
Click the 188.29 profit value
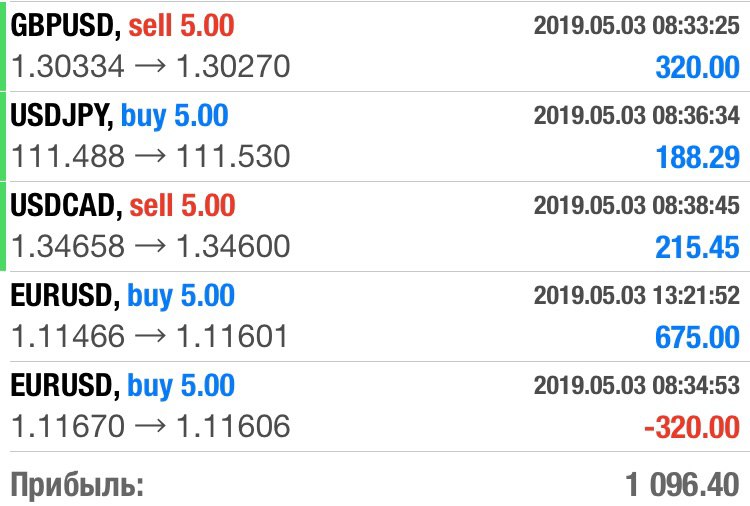click(698, 157)
